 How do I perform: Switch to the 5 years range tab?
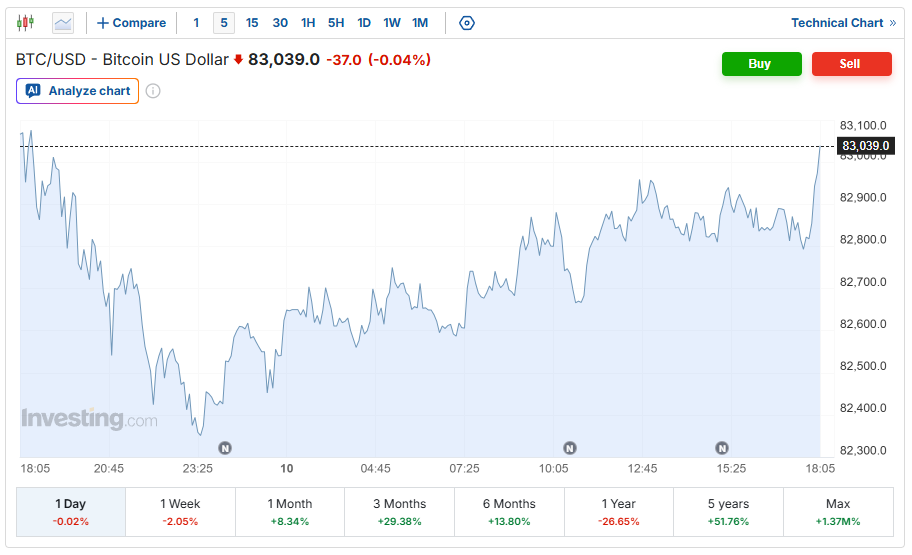point(728,512)
